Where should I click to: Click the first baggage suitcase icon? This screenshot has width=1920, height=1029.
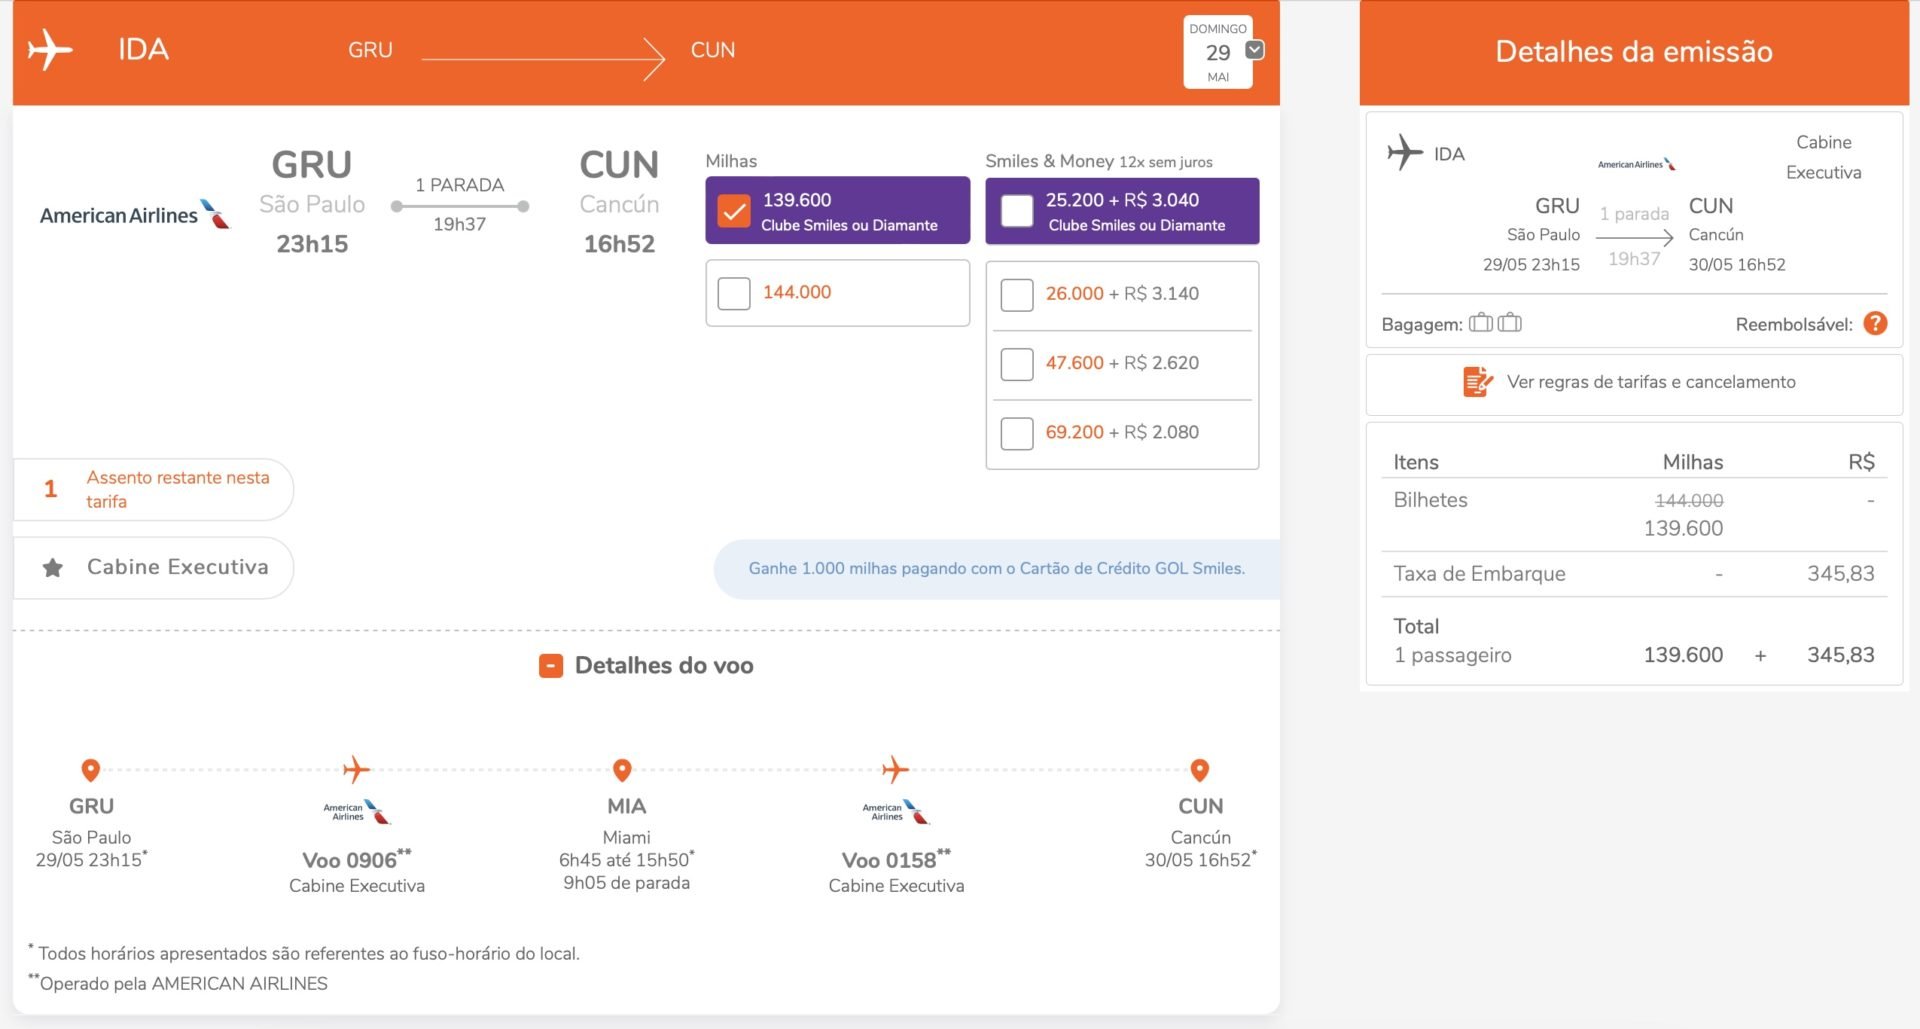1481,323
